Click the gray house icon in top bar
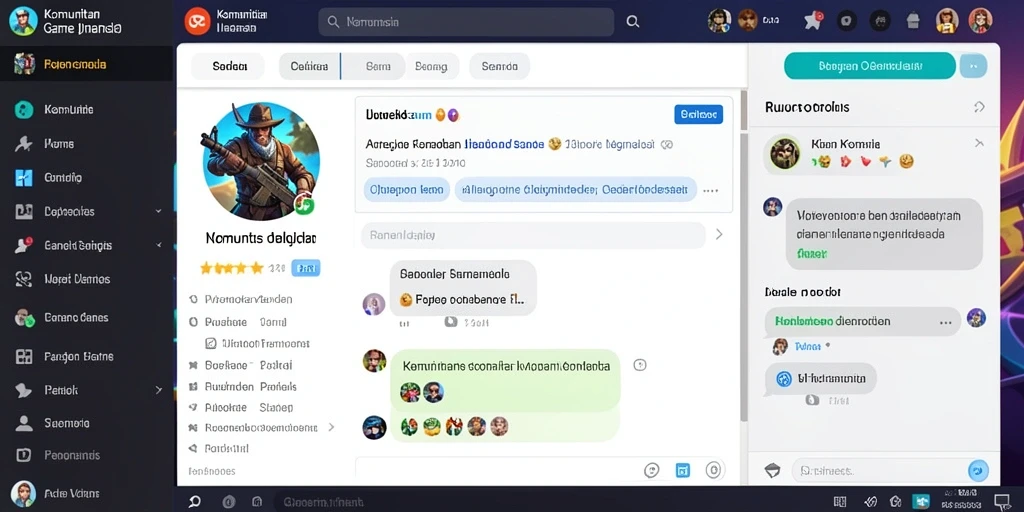1024x512 pixels. click(913, 21)
